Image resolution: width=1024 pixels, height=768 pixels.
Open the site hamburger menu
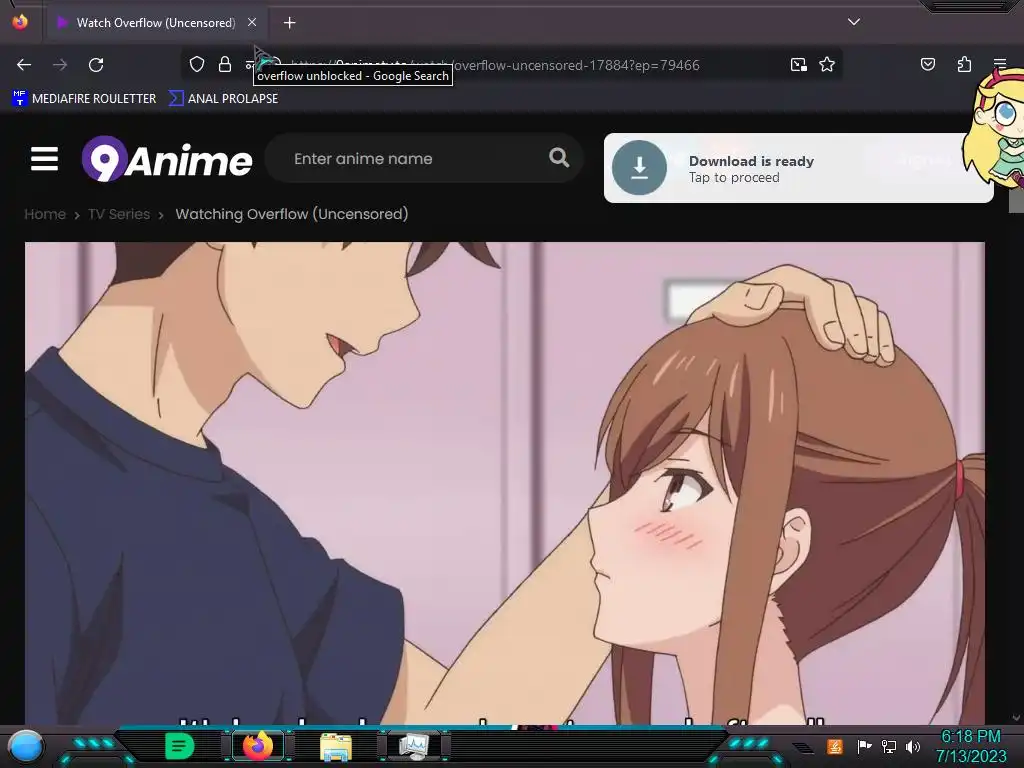point(44,159)
